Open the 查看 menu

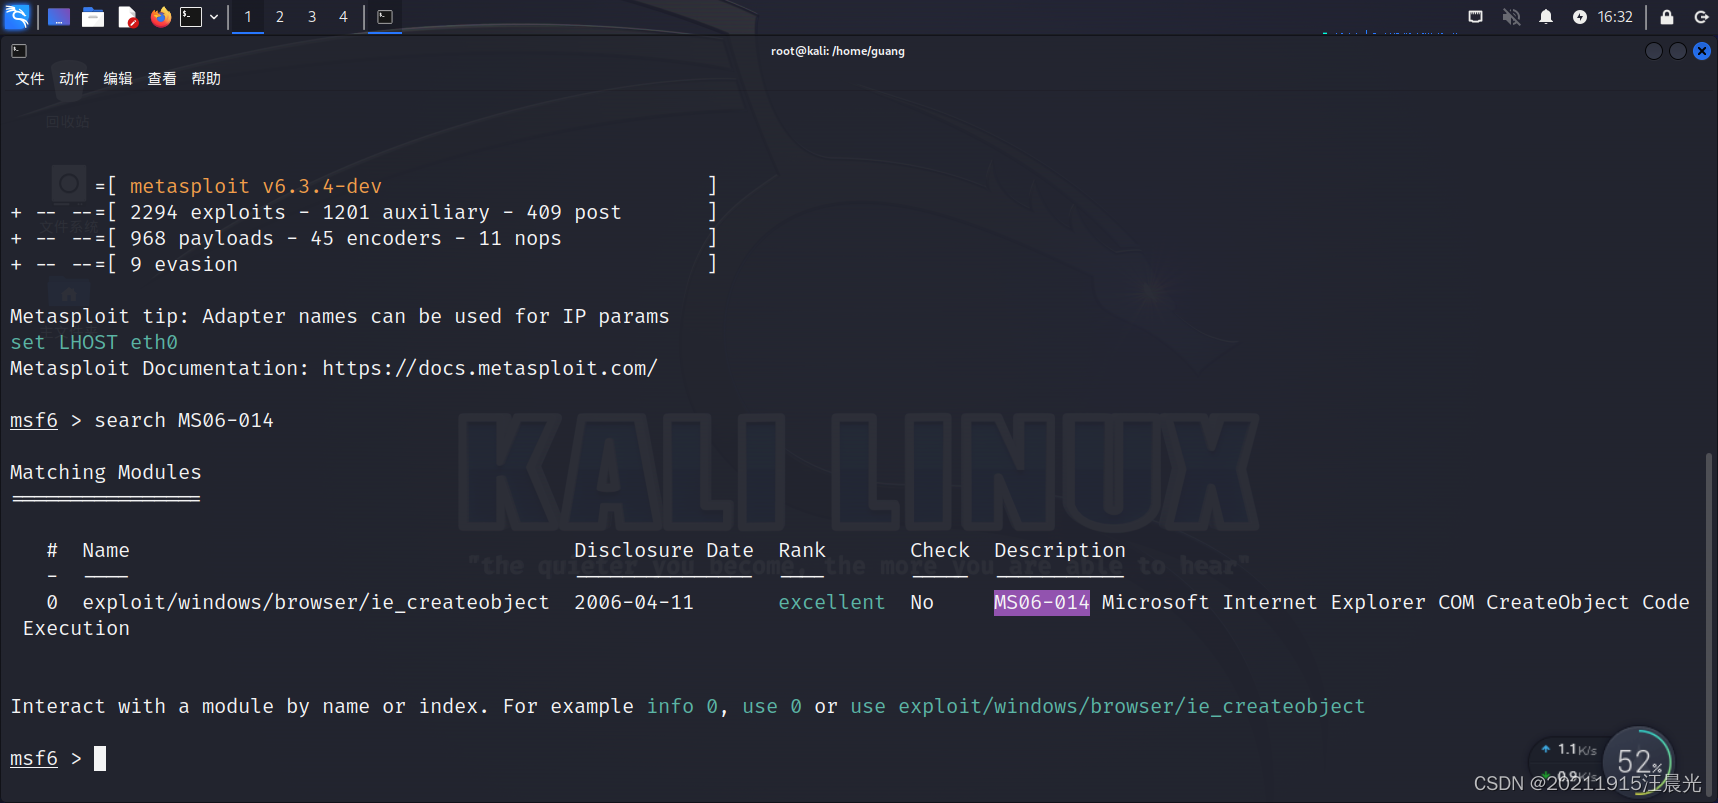162,78
